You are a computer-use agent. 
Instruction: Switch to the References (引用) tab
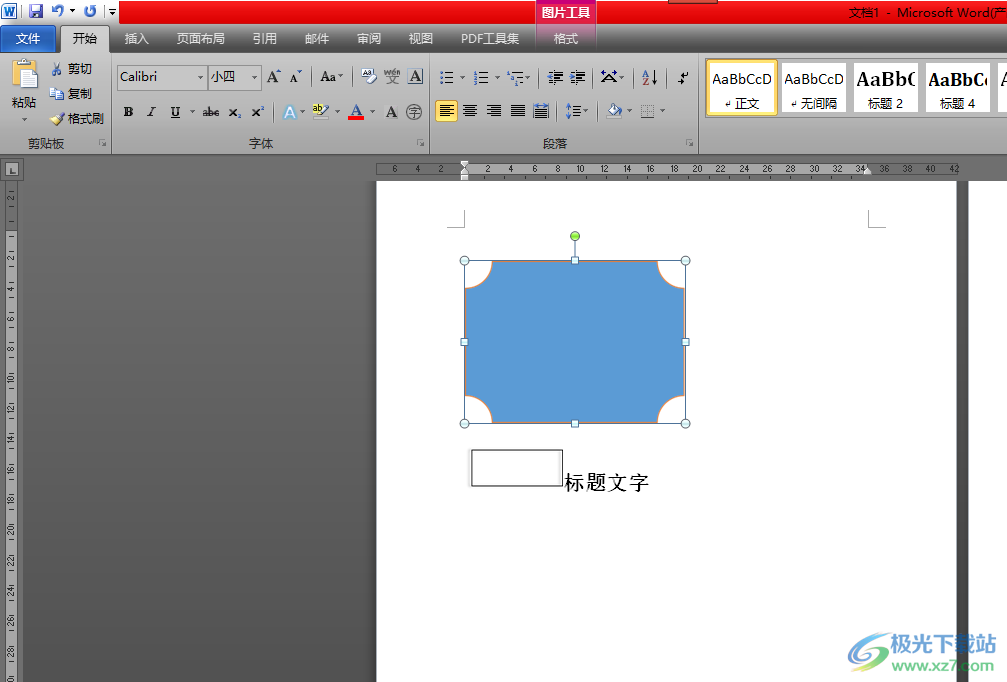[264, 39]
